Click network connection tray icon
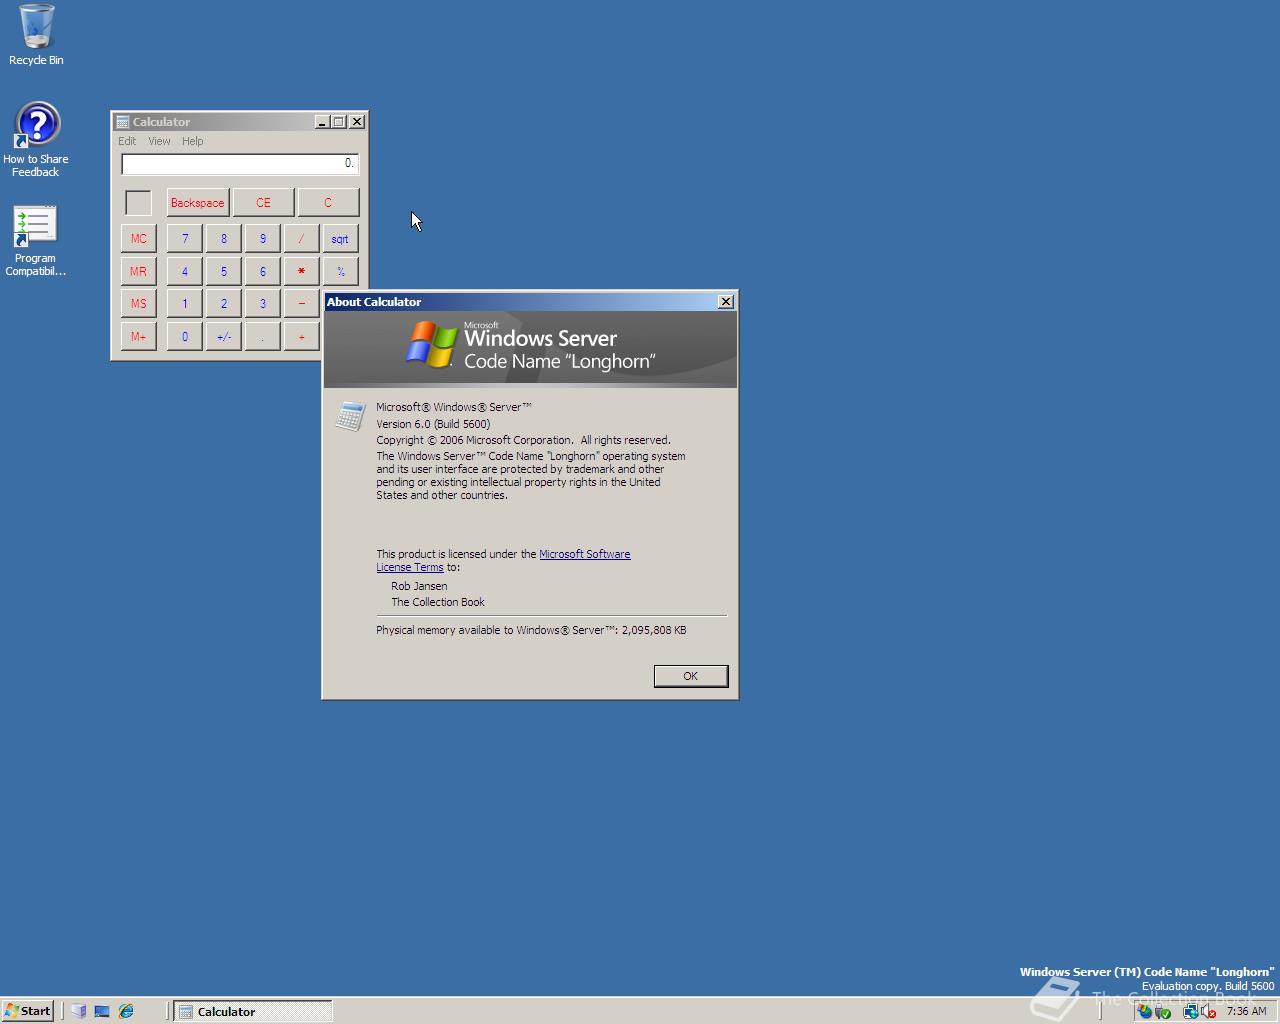 click(x=1190, y=1011)
